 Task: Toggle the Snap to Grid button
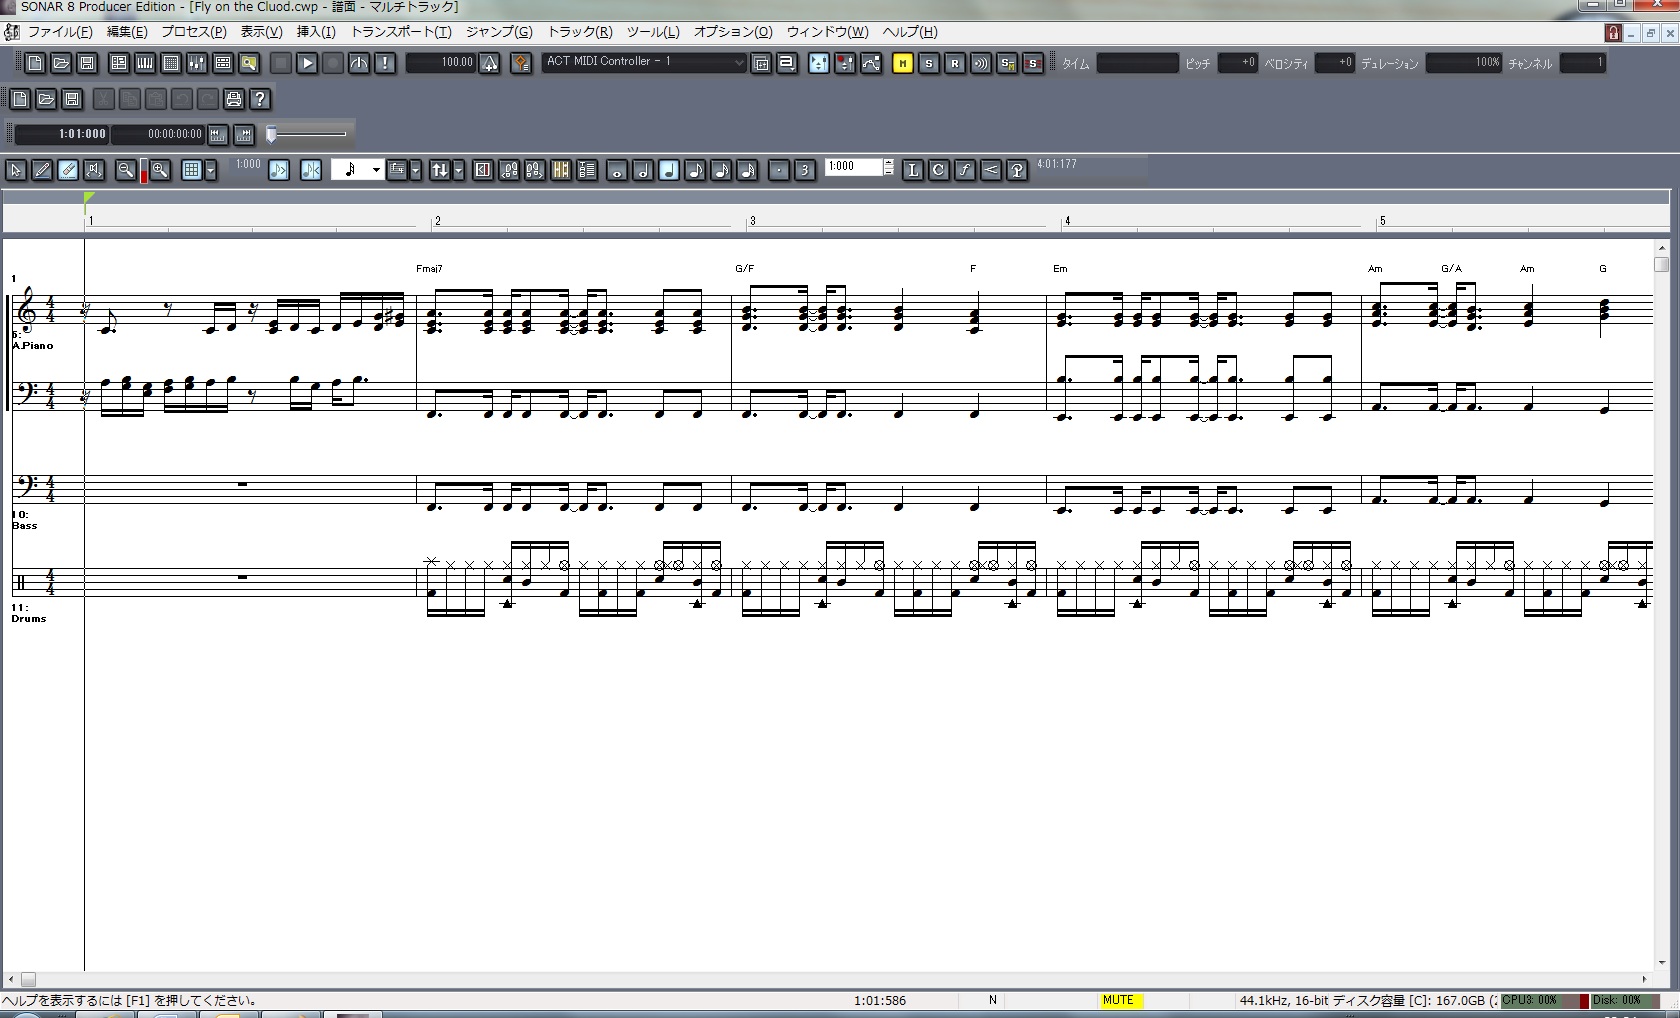[191, 170]
